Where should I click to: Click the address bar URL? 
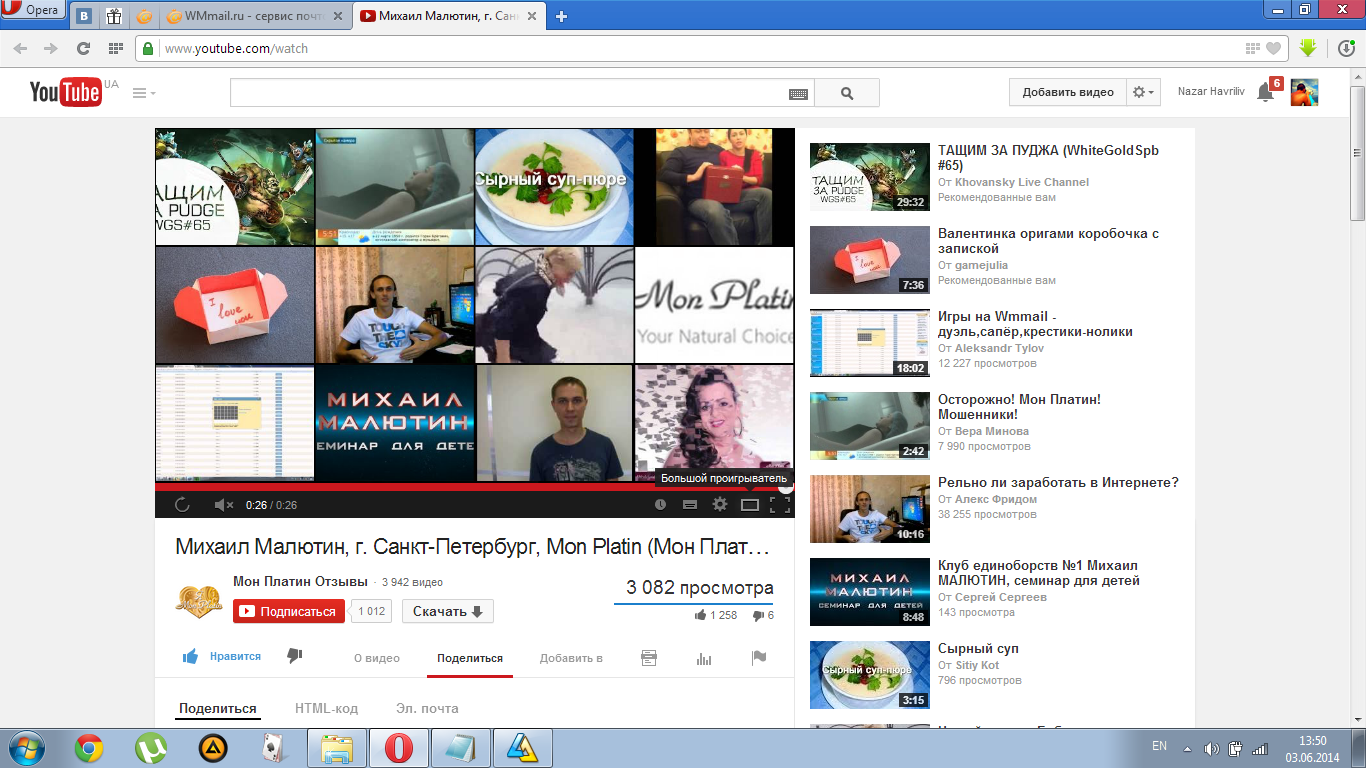[x=236, y=48]
